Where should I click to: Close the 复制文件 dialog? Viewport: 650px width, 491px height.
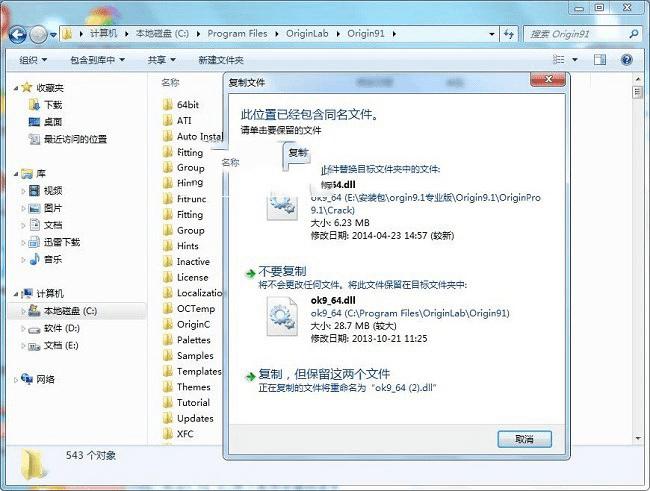(x=548, y=79)
